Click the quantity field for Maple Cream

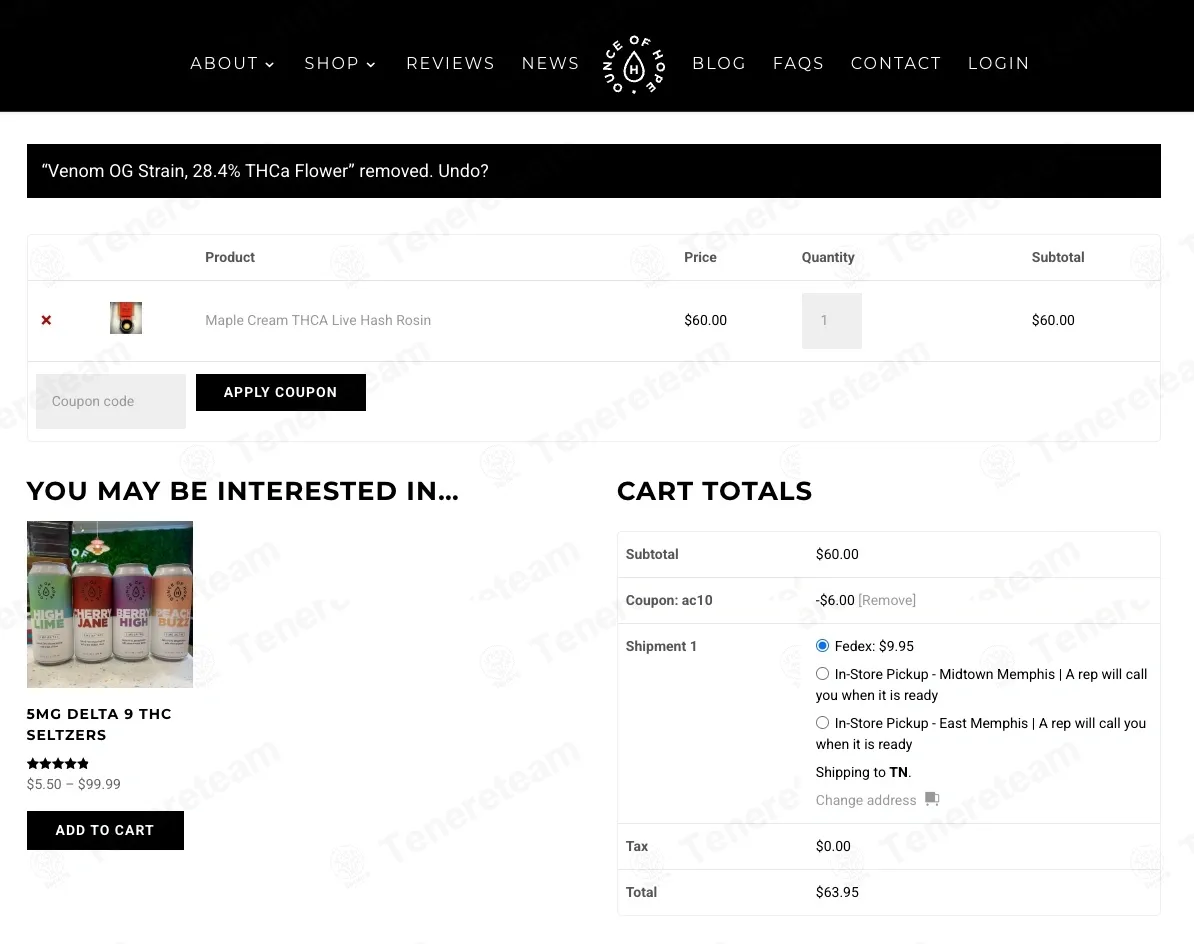coord(832,321)
